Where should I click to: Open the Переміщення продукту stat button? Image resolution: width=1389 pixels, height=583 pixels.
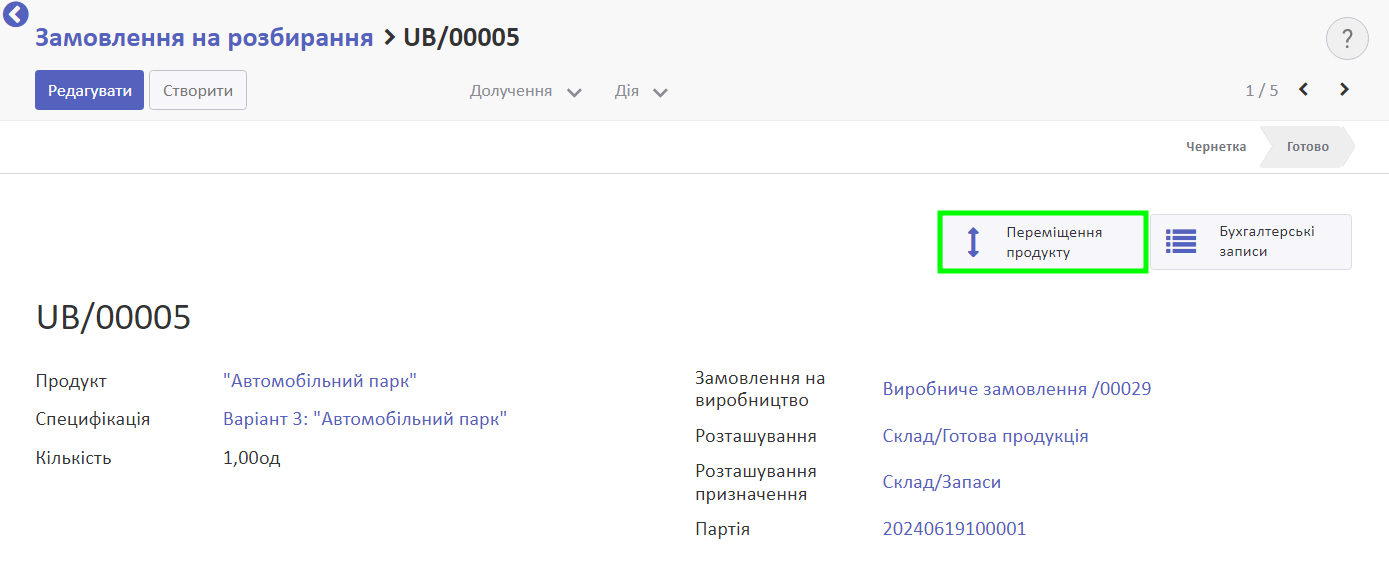tap(1043, 242)
